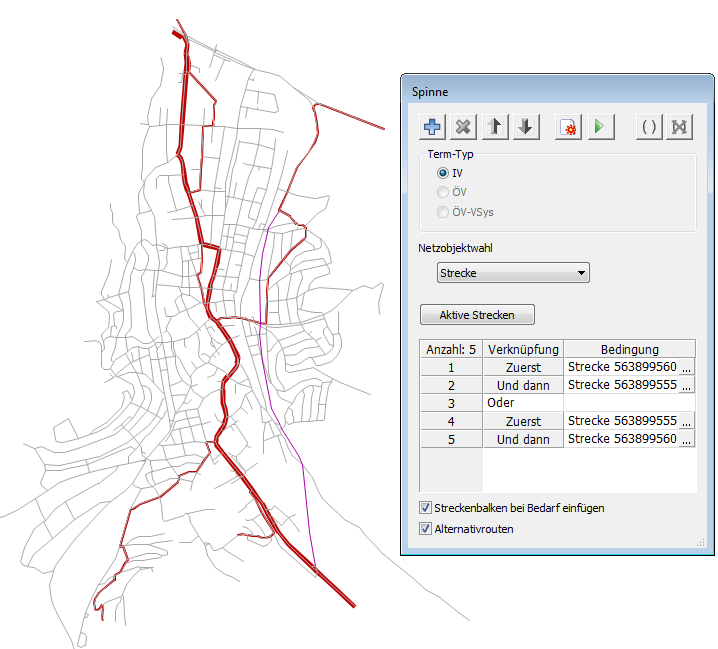Image resolution: width=718 pixels, height=649 pixels.
Task: Click the Aktive Strecken button
Action: (477, 315)
